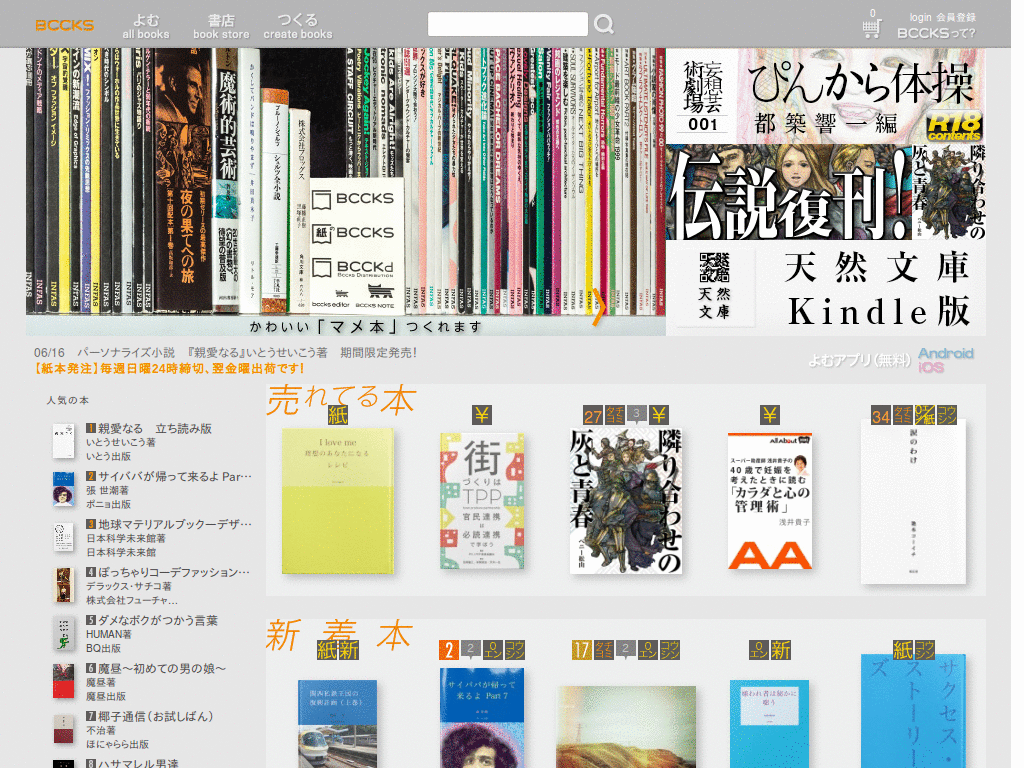1024x768 pixels.
Task: Open the ぴんから体操 banner
Action: coord(825,96)
